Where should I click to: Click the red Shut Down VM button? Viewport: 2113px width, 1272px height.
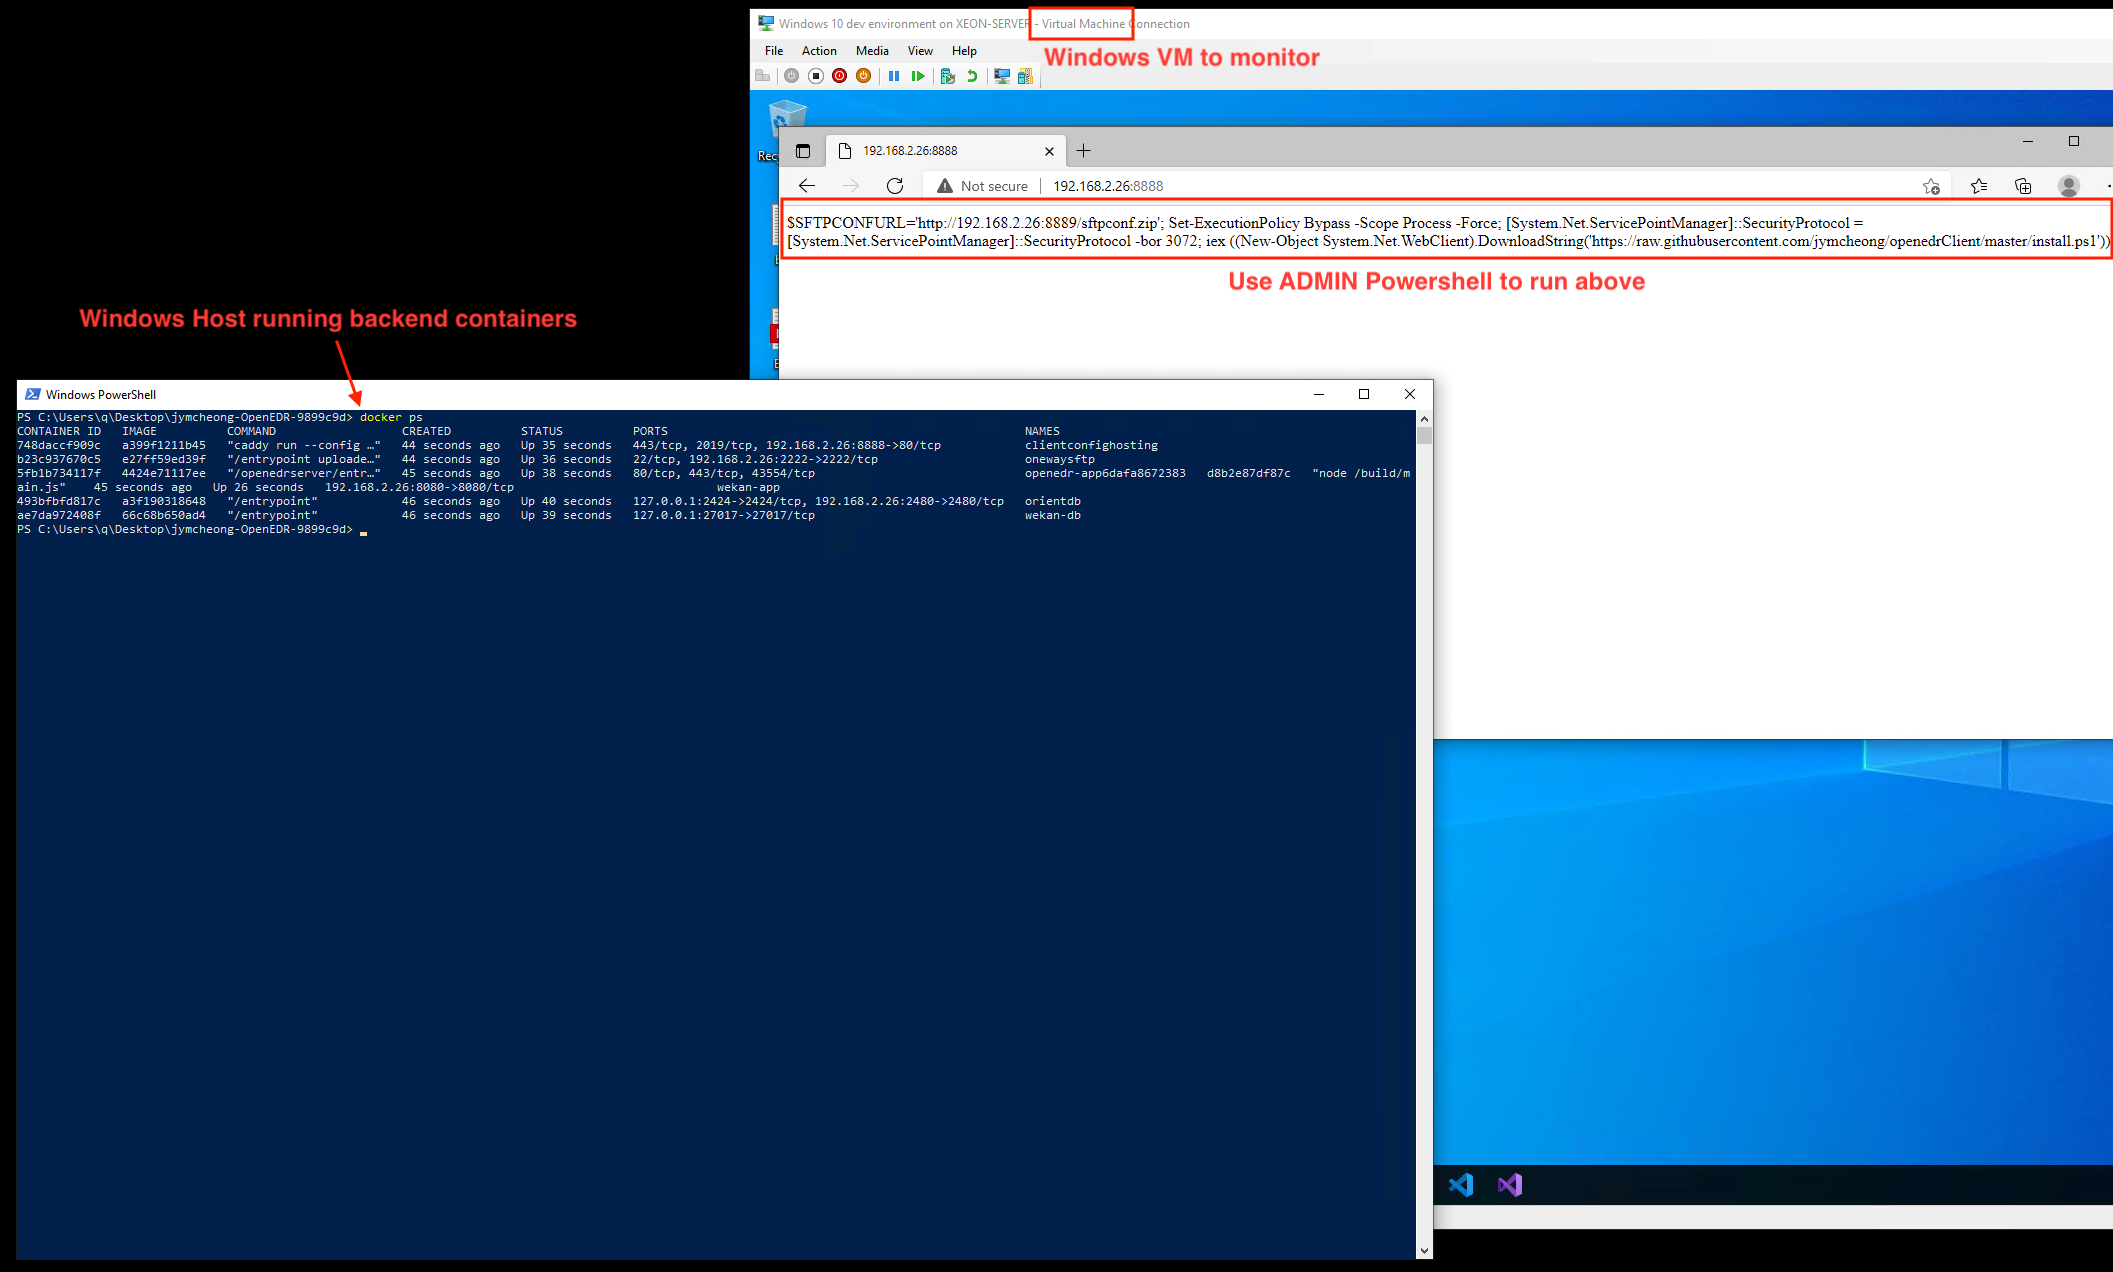click(x=840, y=76)
